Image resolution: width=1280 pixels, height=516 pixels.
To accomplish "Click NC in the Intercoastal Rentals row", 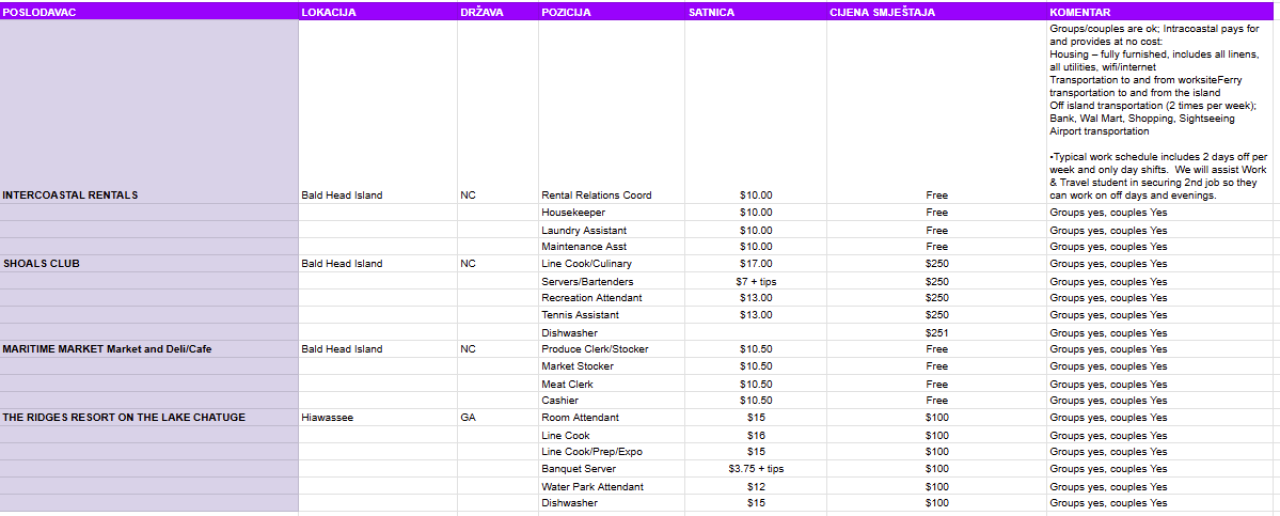I will coord(498,113).
